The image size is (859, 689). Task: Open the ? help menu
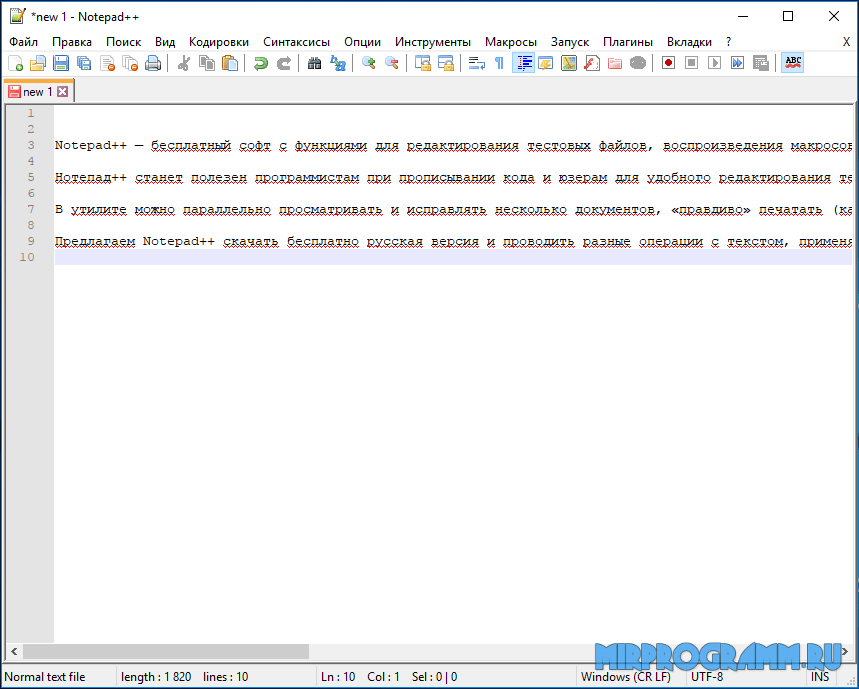tap(728, 42)
